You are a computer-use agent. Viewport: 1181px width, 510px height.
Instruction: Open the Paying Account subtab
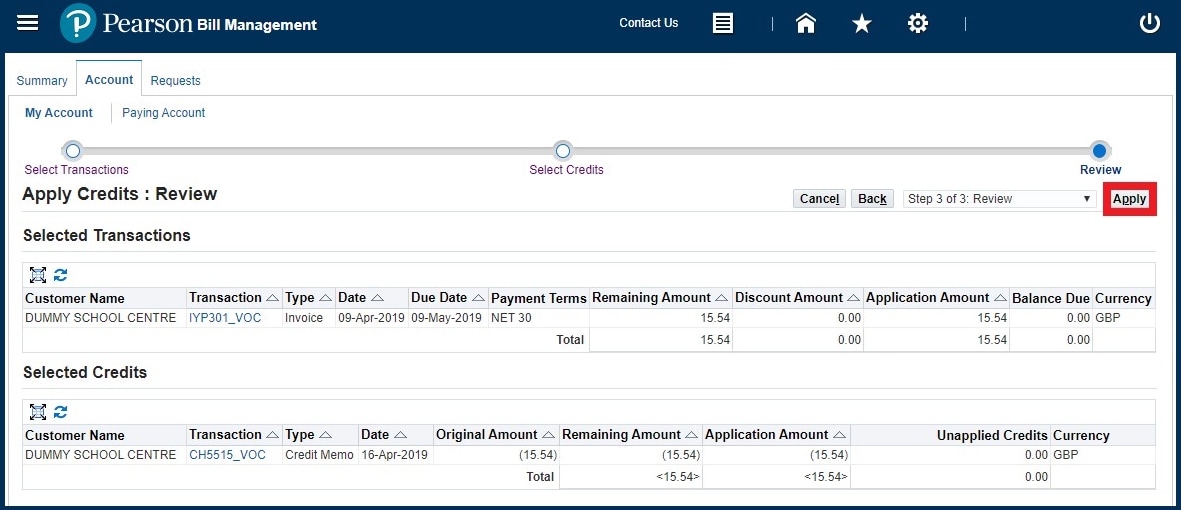pyautogui.click(x=163, y=113)
